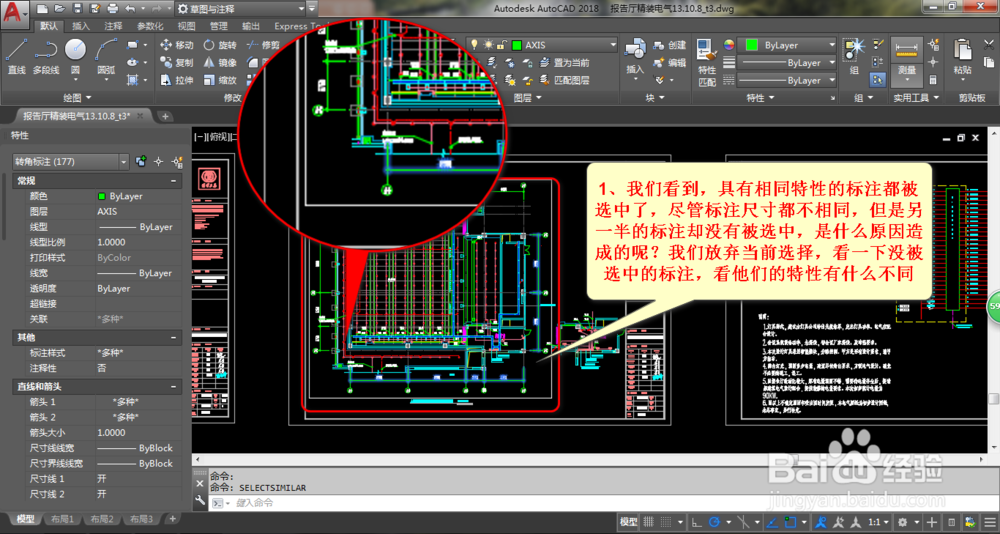This screenshot has height=534, width=1000.
Task: Click the 复制 (Copy) tool
Action: point(176,63)
